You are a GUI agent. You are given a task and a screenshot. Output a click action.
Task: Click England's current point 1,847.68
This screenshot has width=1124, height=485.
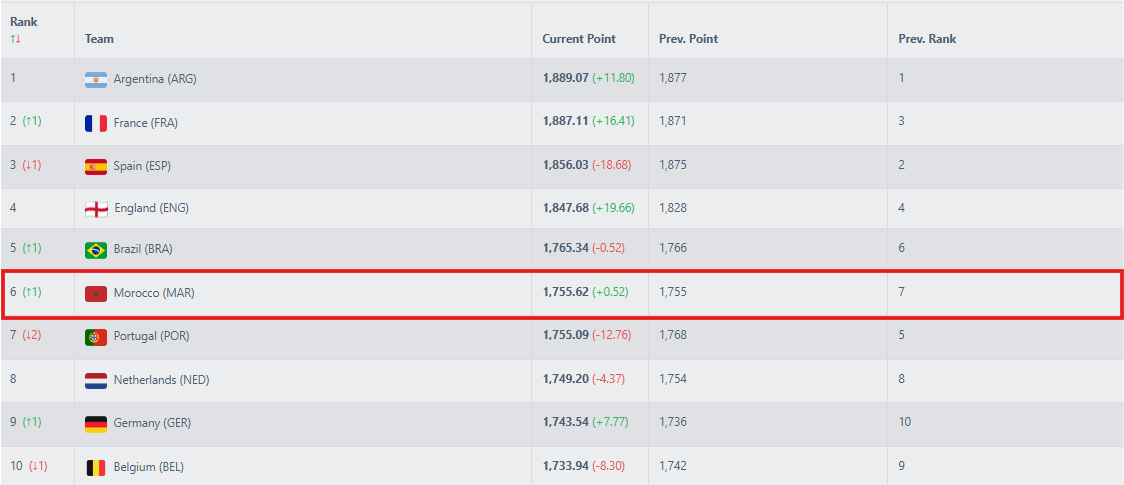coord(566,208)
